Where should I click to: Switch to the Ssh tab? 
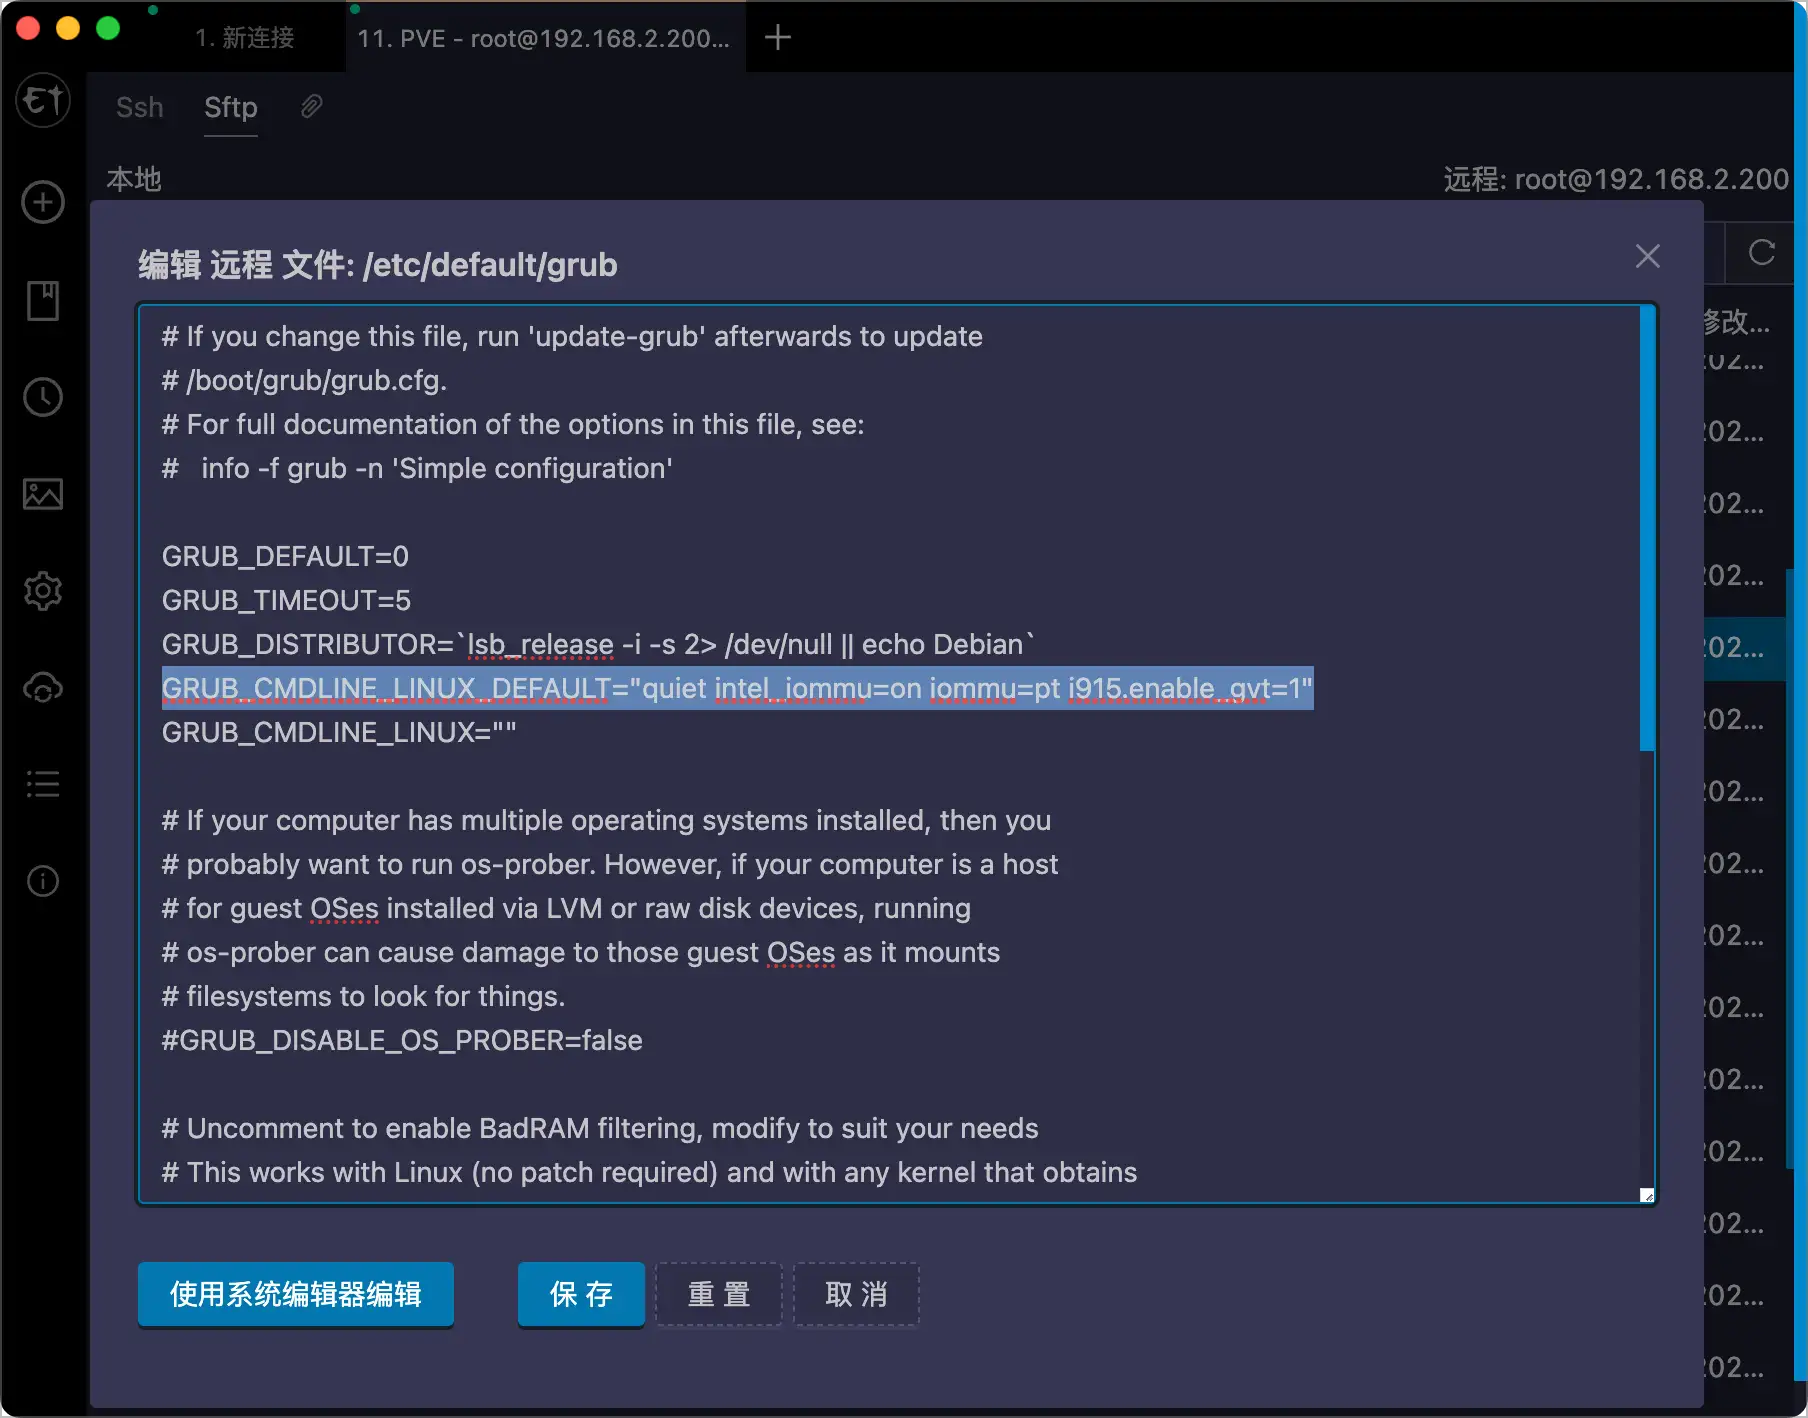pyautogui.click(x=139, y=107)
